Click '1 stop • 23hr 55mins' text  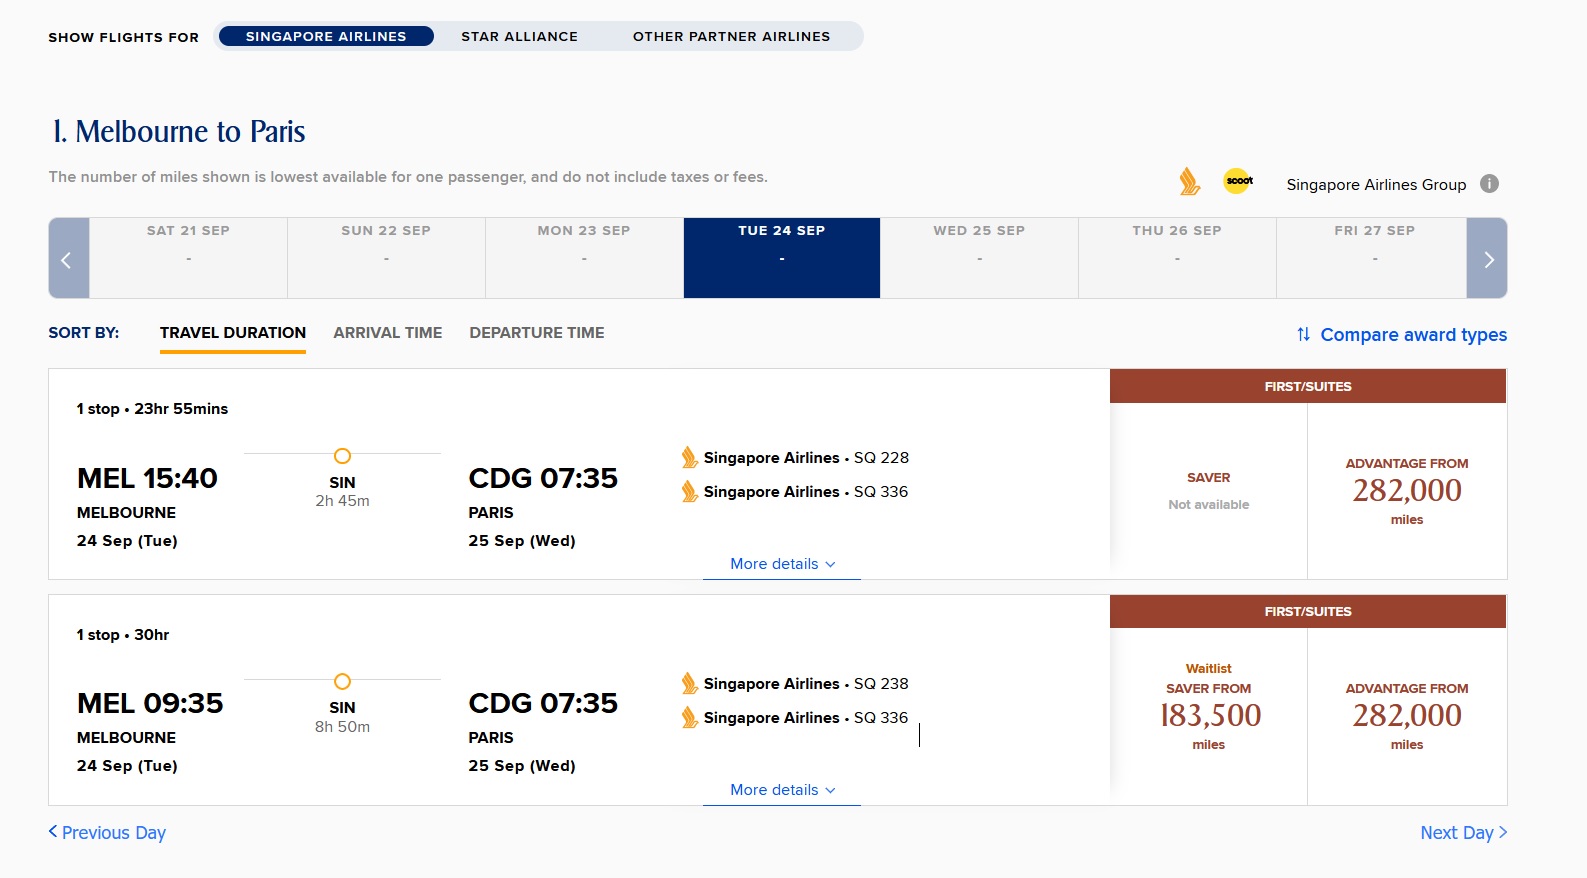click(x=152, y=409)
